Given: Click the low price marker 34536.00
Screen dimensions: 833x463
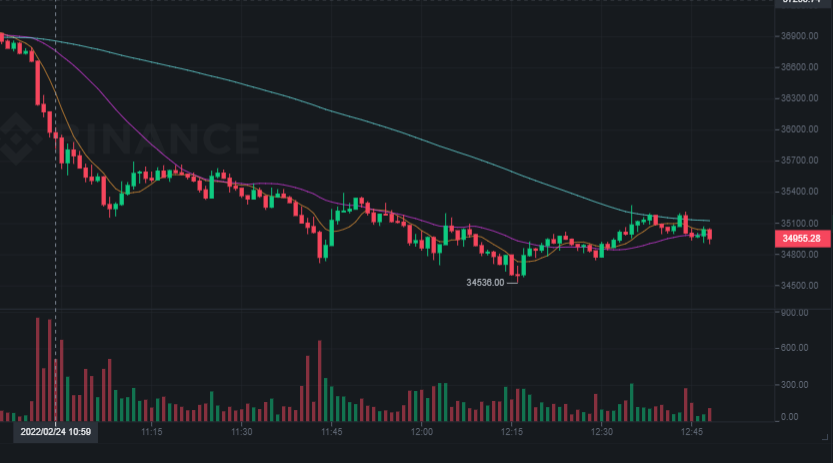Looking at the screenshot, I should (x=485, y=282).
